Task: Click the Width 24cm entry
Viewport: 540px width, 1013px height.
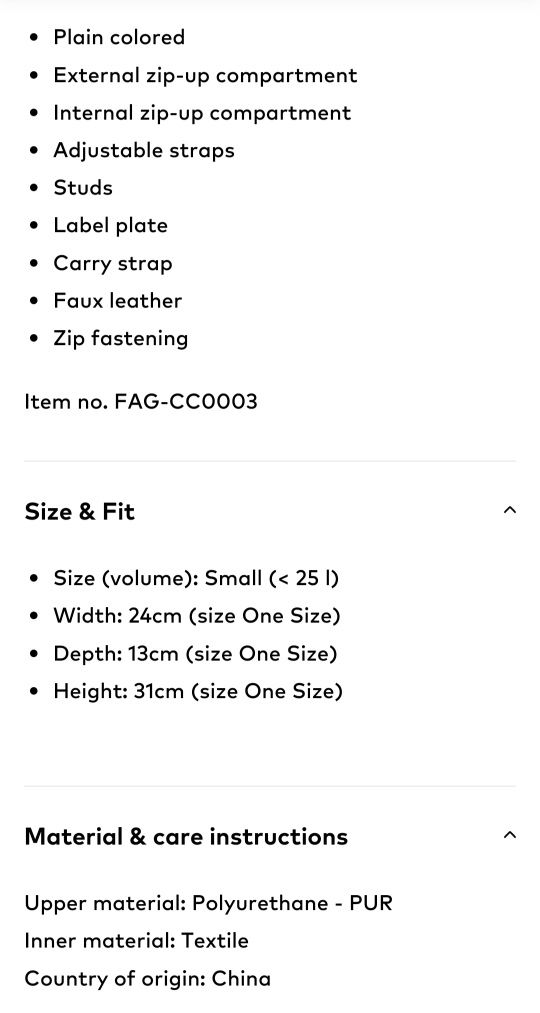Action: pos(197,616)
